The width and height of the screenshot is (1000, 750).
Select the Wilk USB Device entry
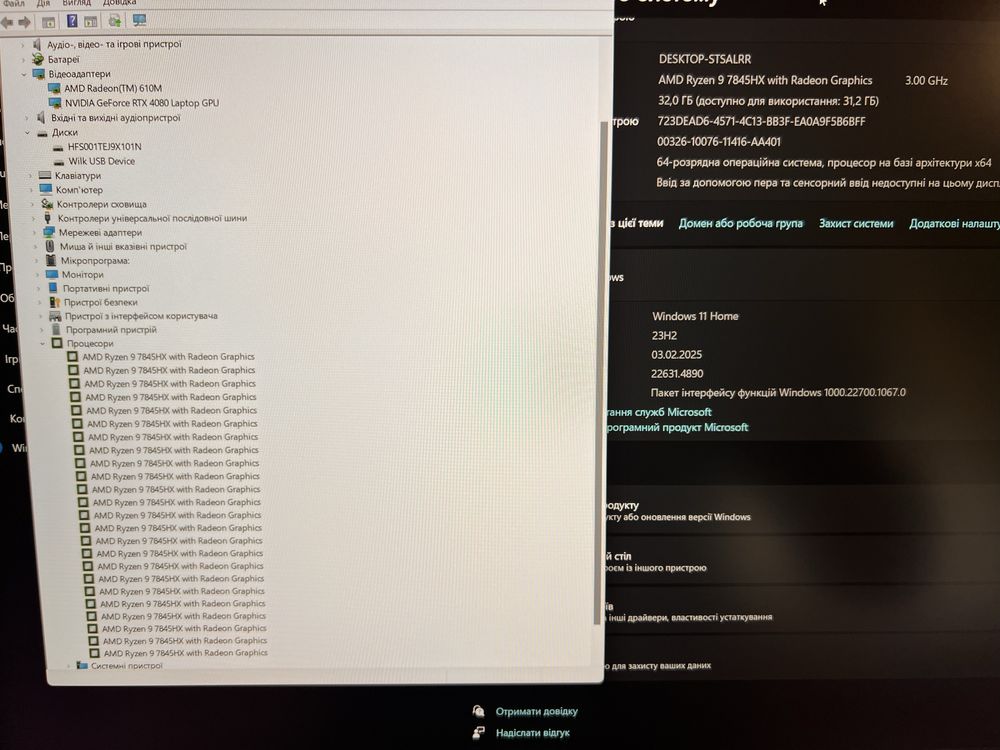pyautogui.click(x=101, y=161)
